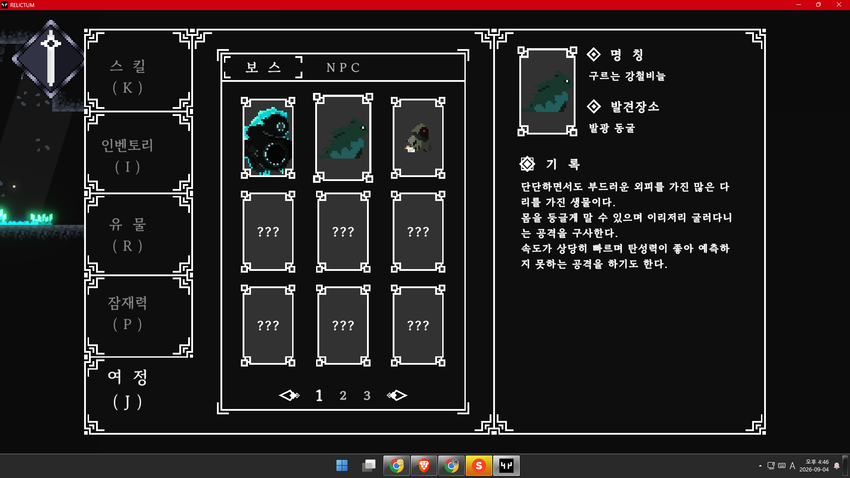Click first locked ??? card in middle row
This screenshot has height=478, width=850.
pyautogui.click(x=268, y=232)
